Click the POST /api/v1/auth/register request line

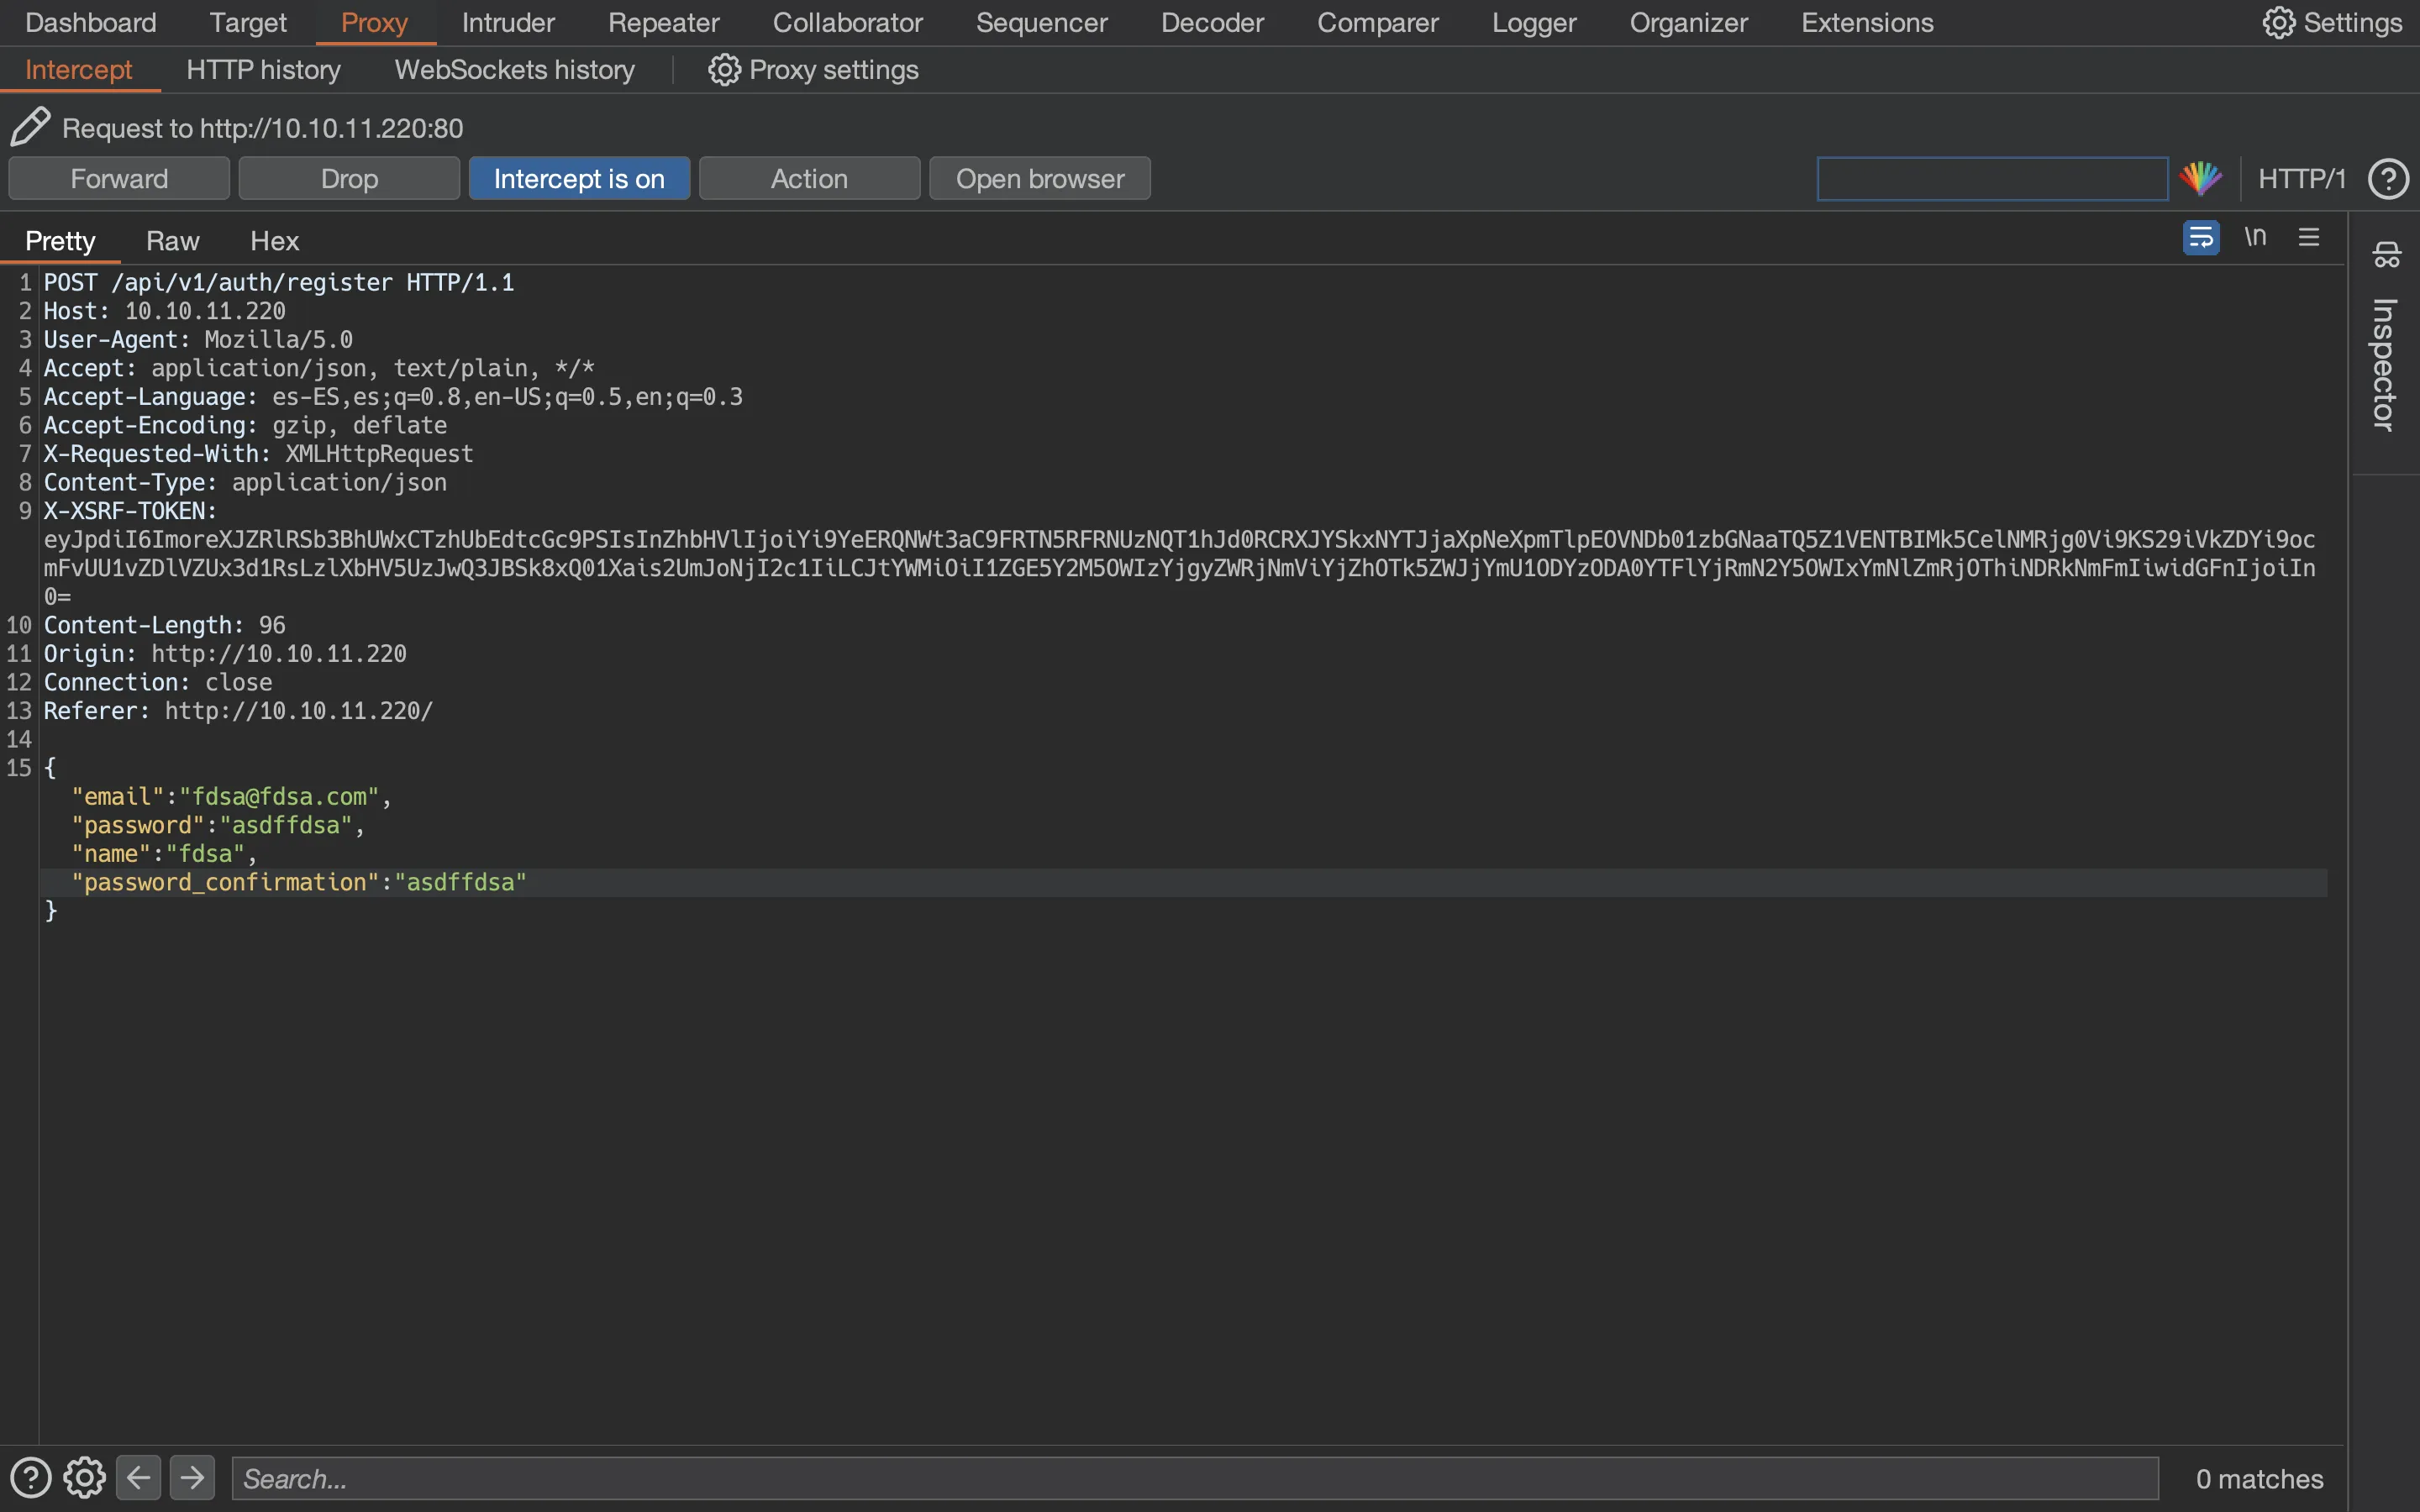point(279,283)
